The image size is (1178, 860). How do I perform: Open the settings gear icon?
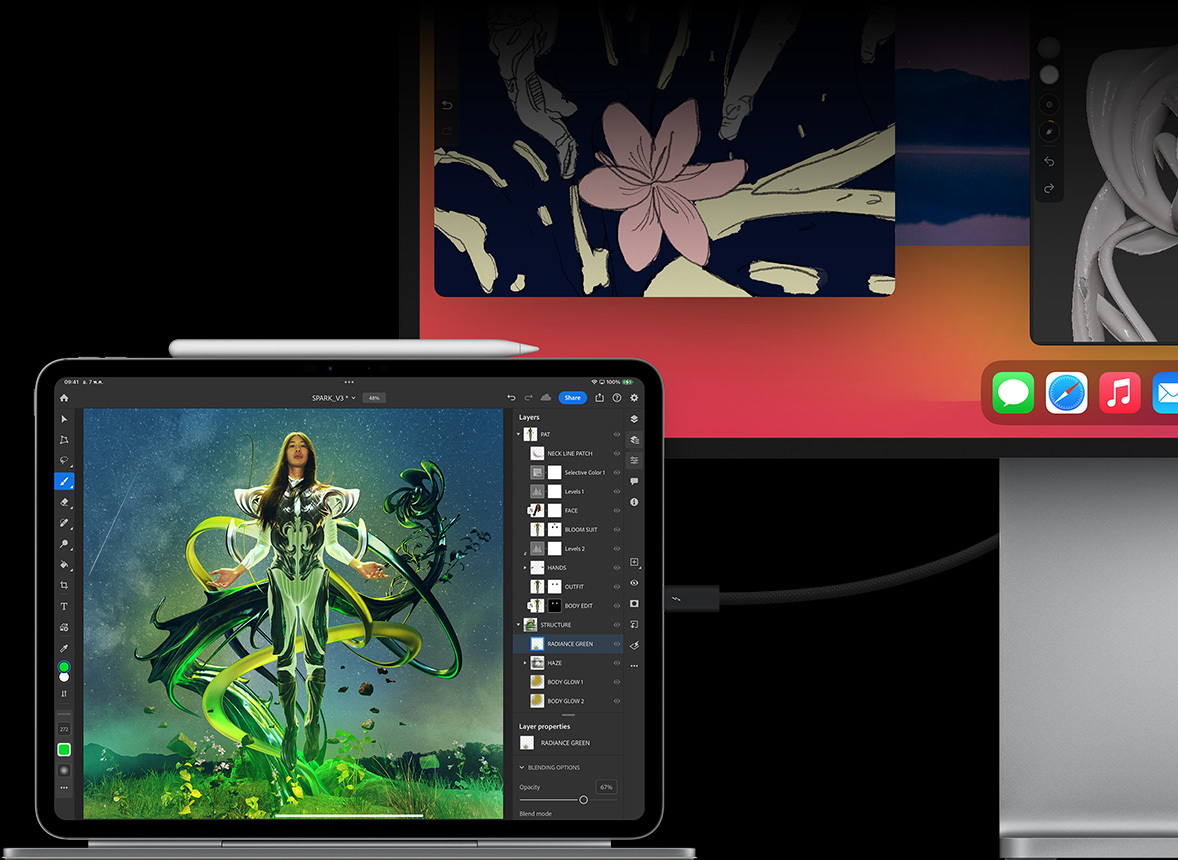click(634, 398)
